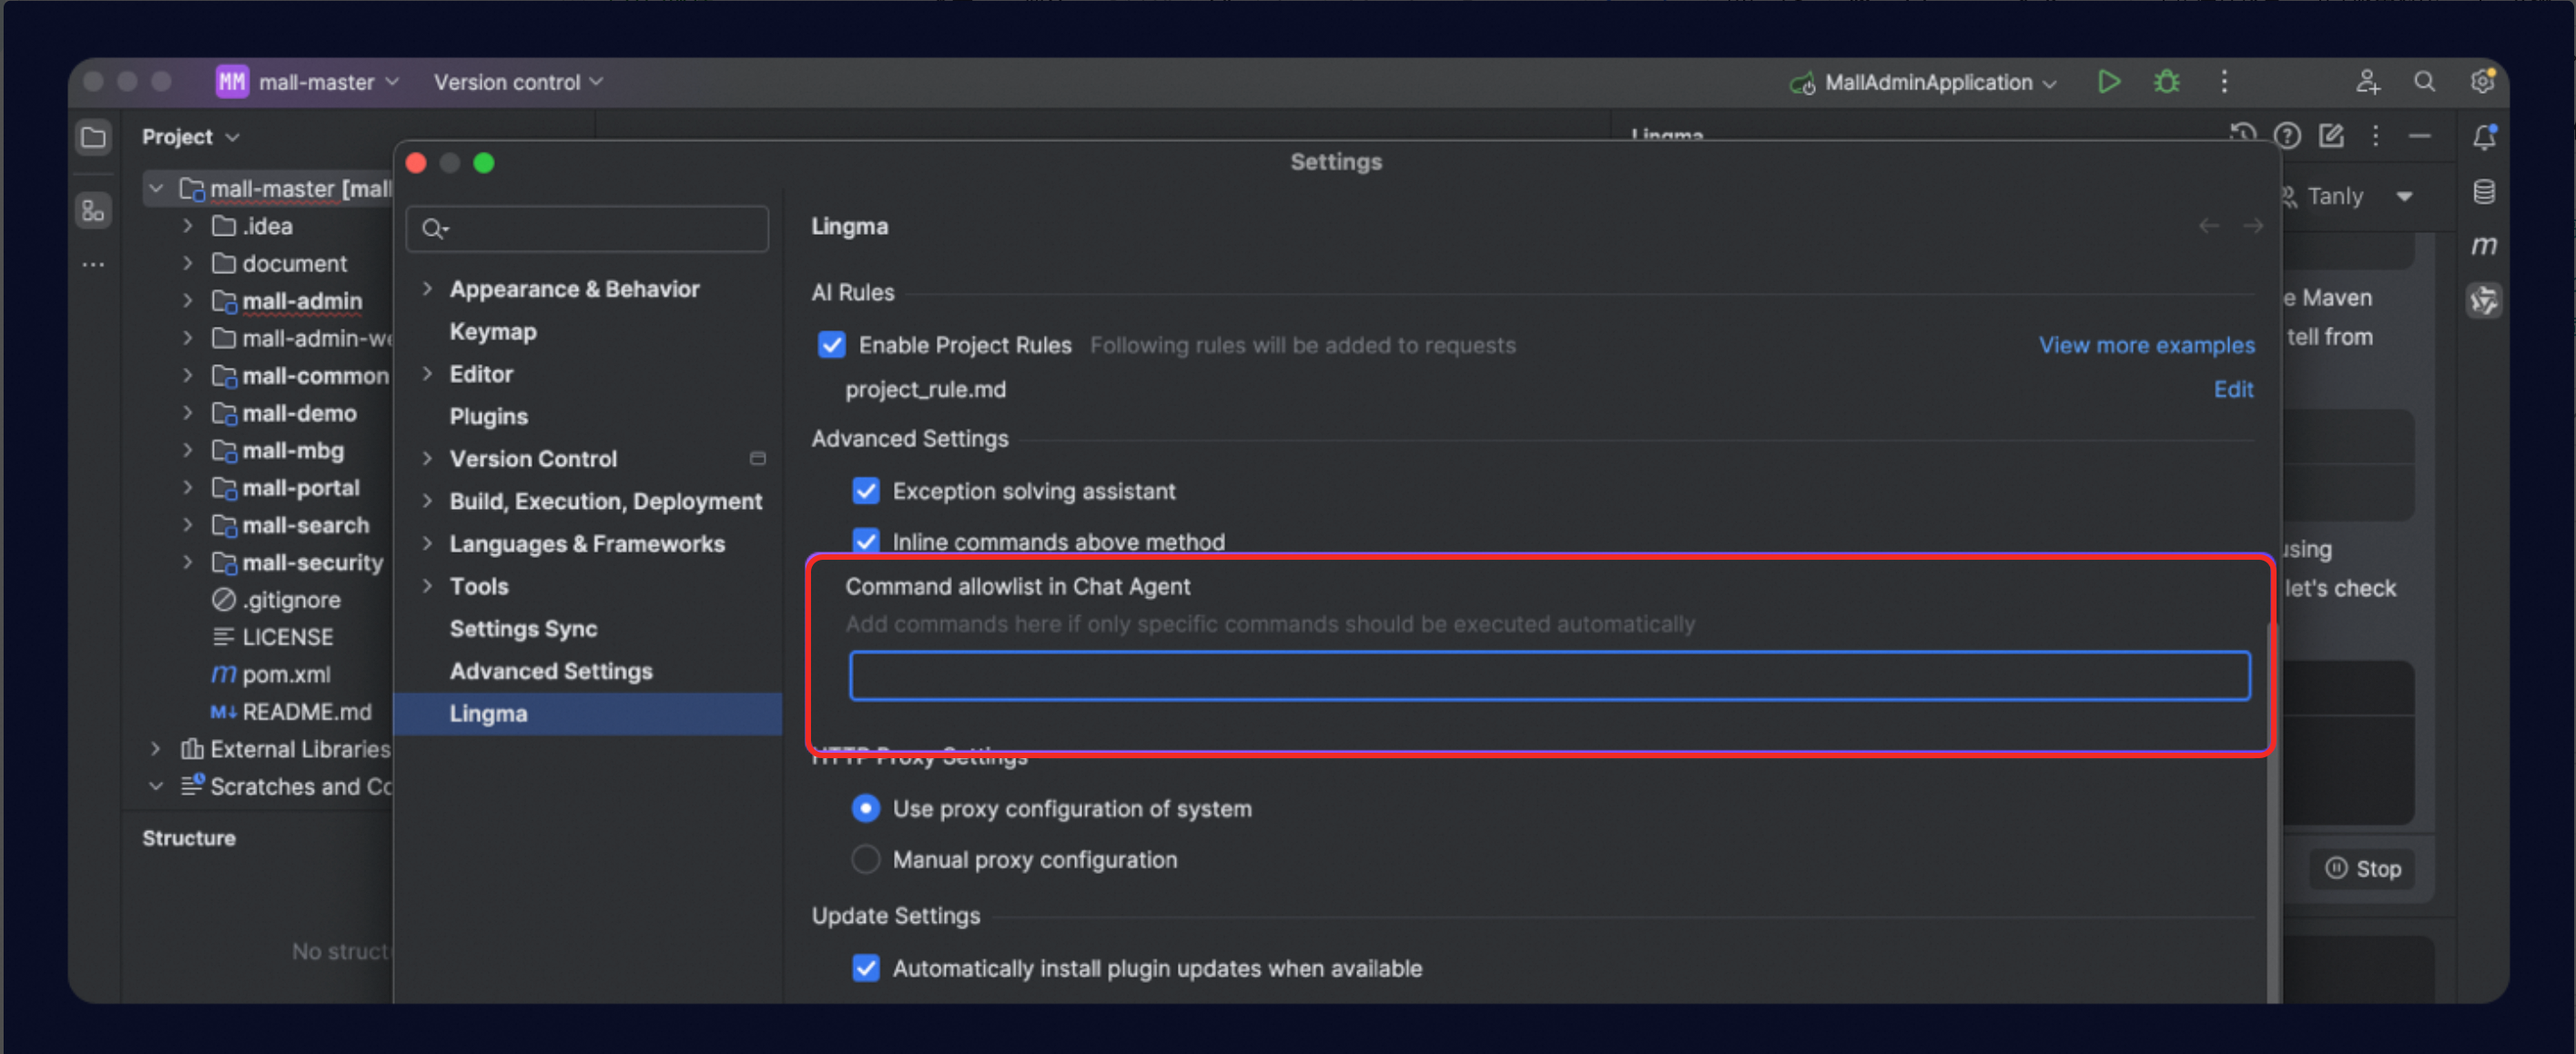This screenshot has width=2576, height=1054.
Task: Open Advanced Settings in settings sidebar
Action: point(550,671)
